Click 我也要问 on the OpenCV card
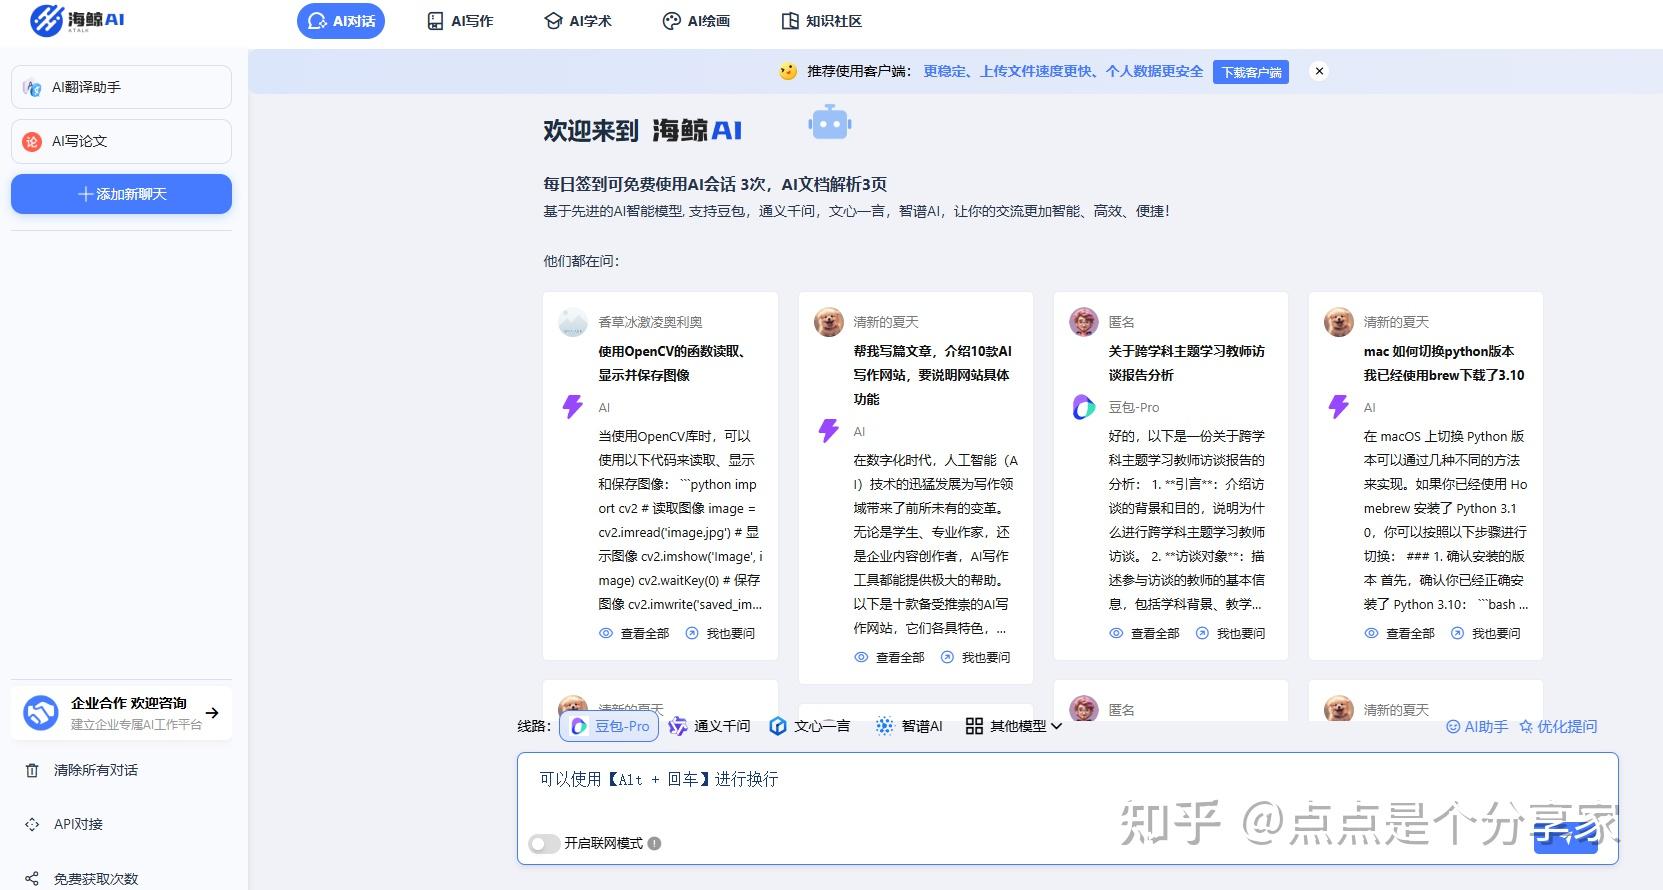Image resolution: width=1663 pixels, height=890 pixels. pyautogui.click(x=720, y=633)
